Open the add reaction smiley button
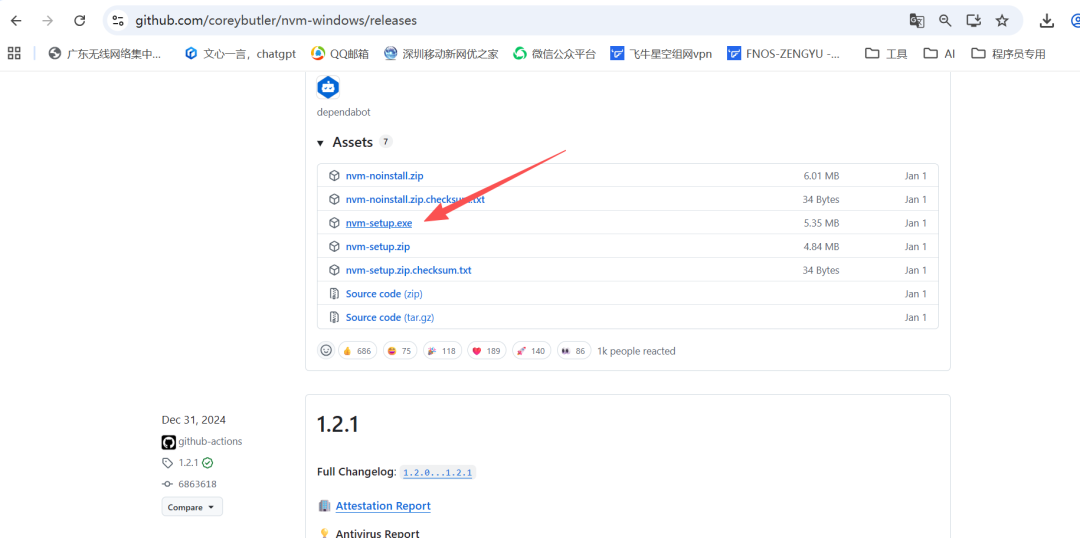Image resolution: width=1080 pixels, height=538 pixels. (x=326, y=351)
